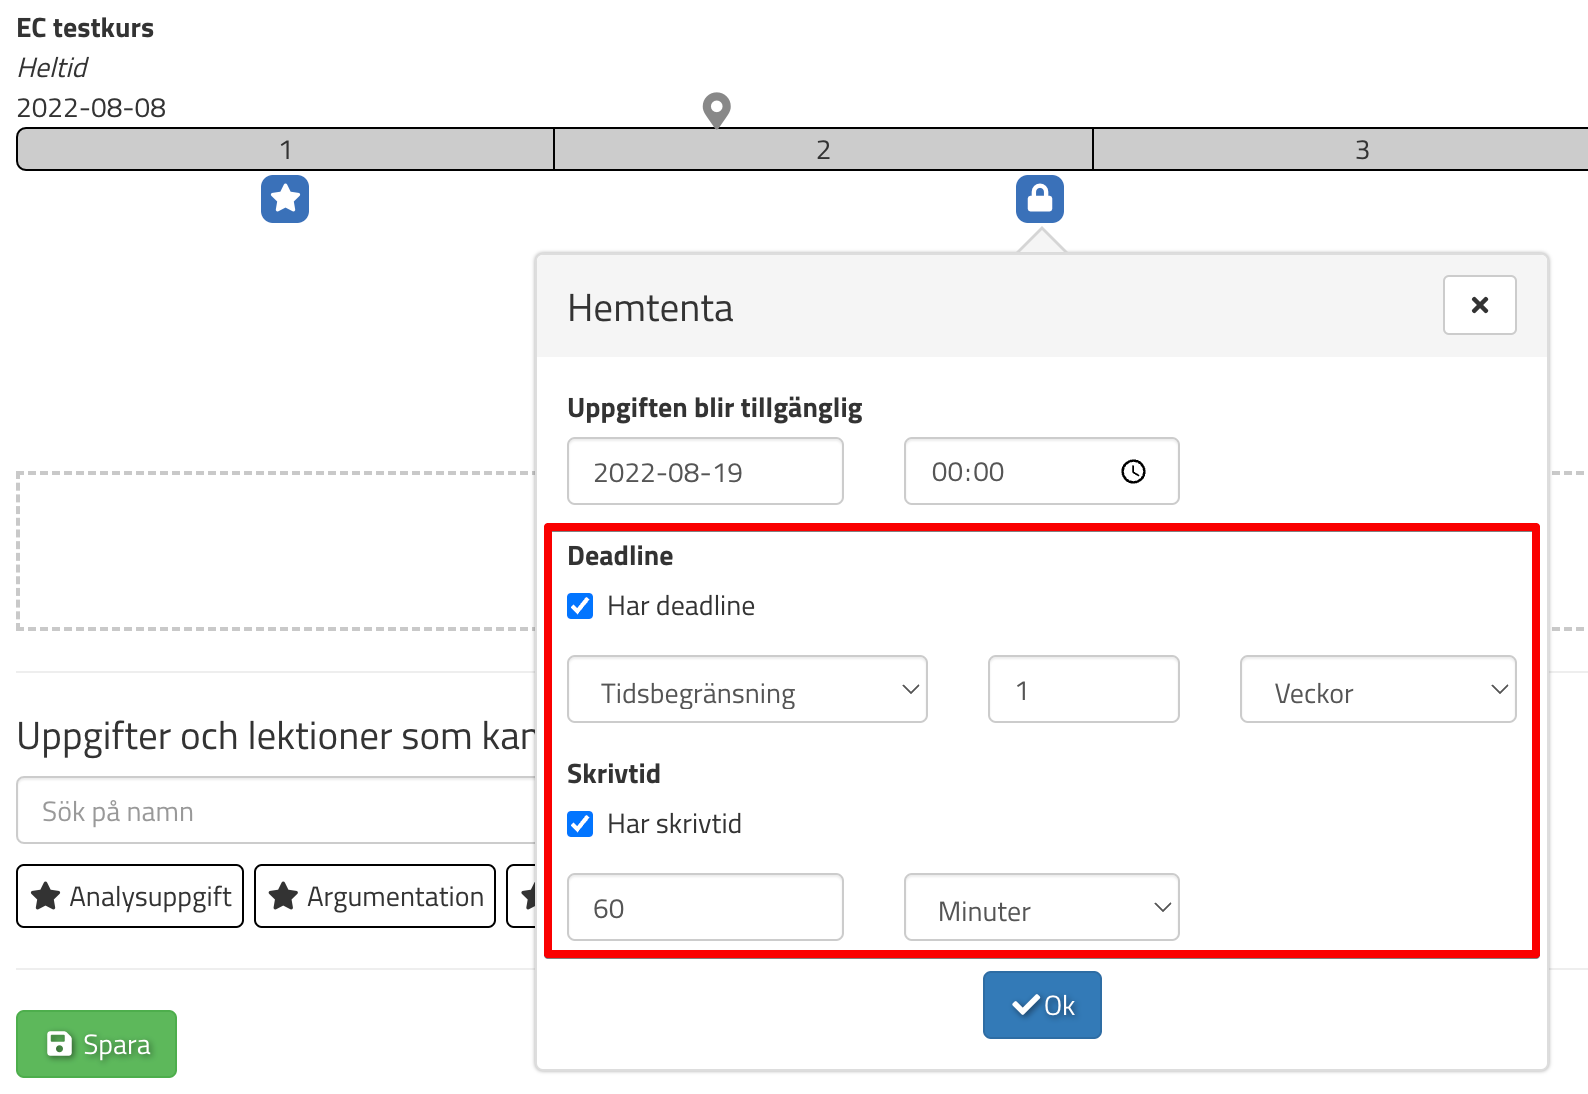
Task: Click the map pin marker icon
Action: 716,109
